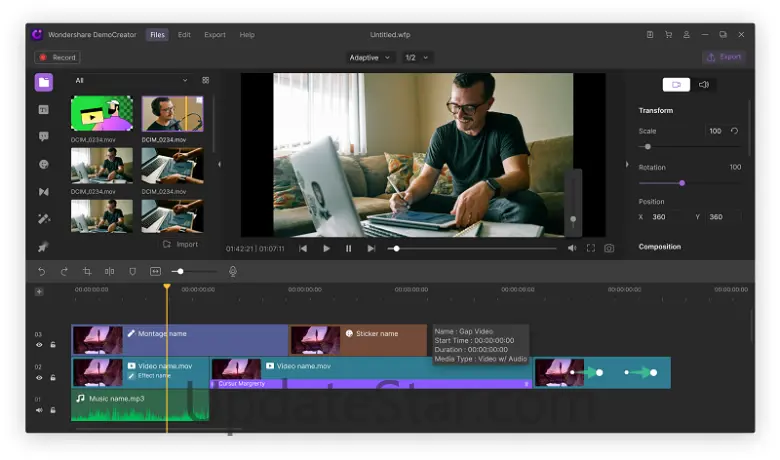
Task: Open the Edit menu
Action: pos(184,35)
